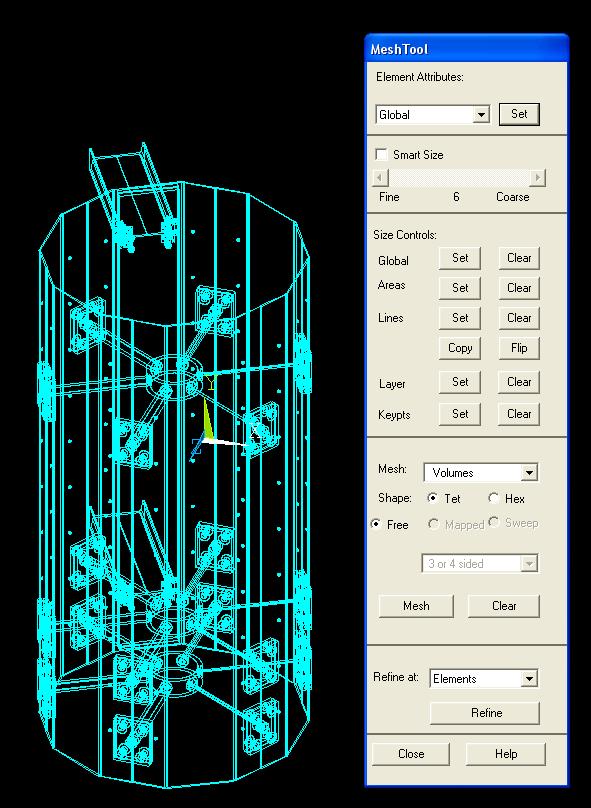Click the Smart Size slider left arrow

380,178
